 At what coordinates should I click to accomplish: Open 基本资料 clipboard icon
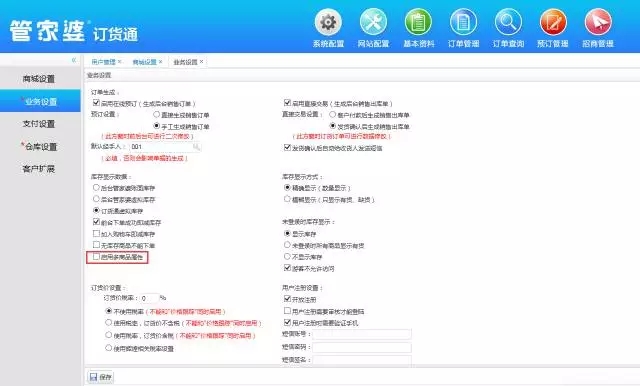pos(418,22)
